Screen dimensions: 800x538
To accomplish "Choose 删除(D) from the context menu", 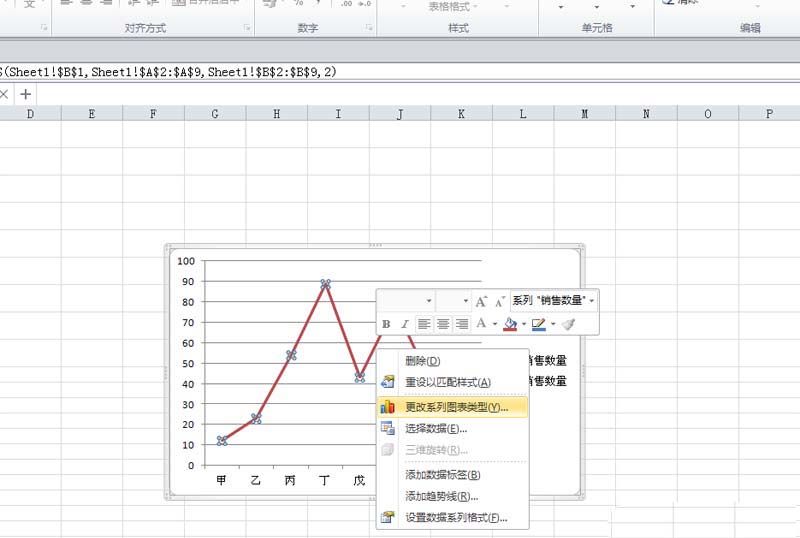I will (x=453, y=361).
